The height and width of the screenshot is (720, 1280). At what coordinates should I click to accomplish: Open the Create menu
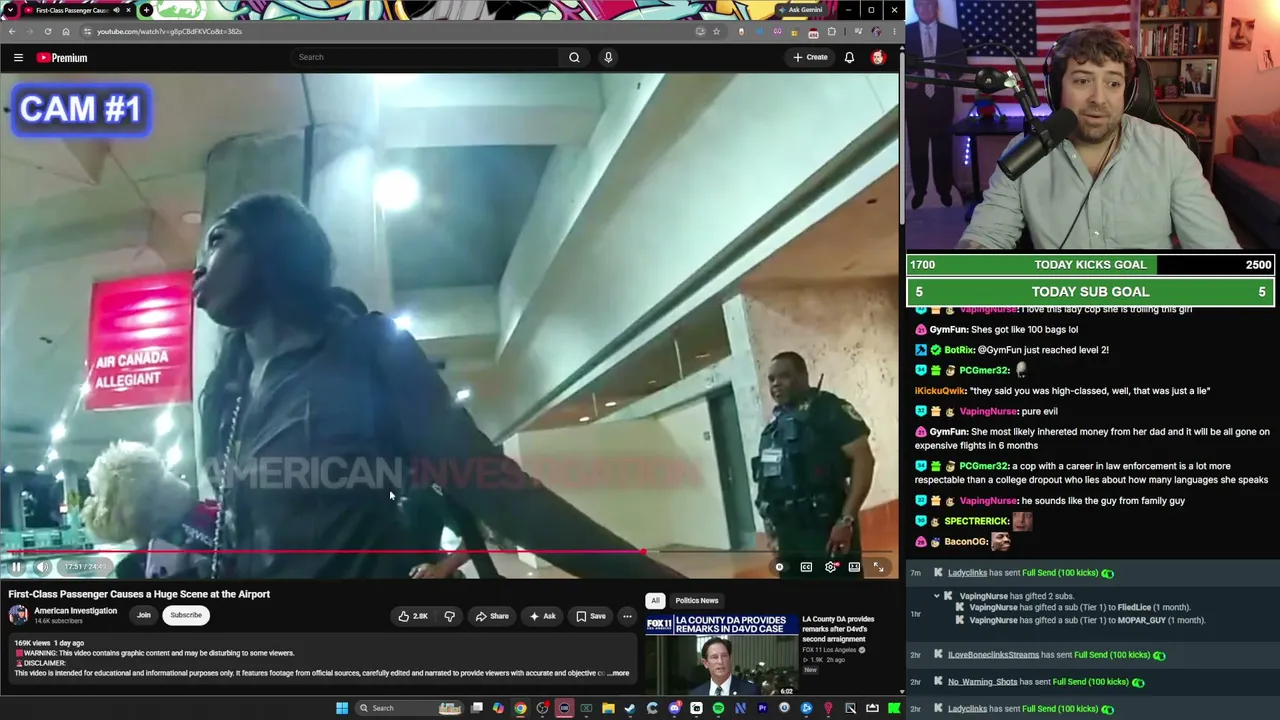pos(810,57)
